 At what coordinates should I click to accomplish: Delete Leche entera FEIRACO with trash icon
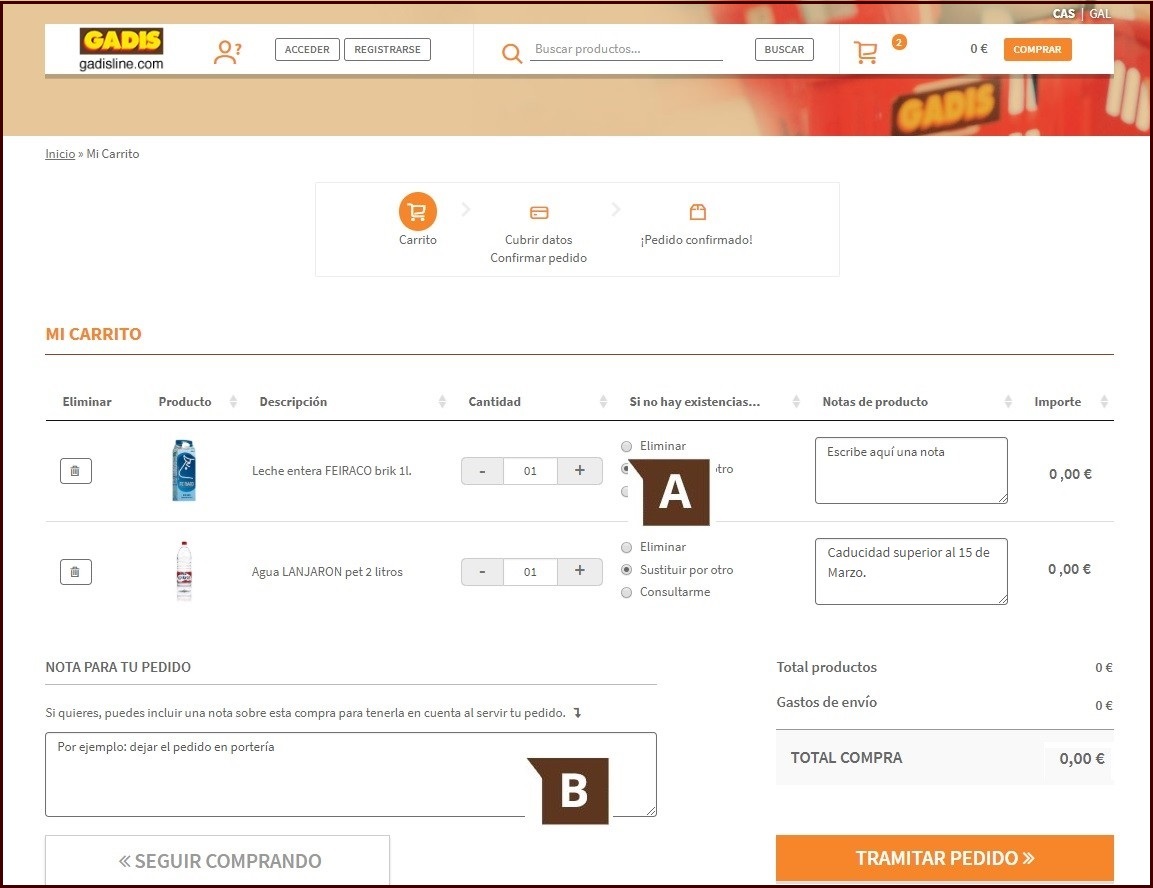pyautogui.click(x=76, y=470)
